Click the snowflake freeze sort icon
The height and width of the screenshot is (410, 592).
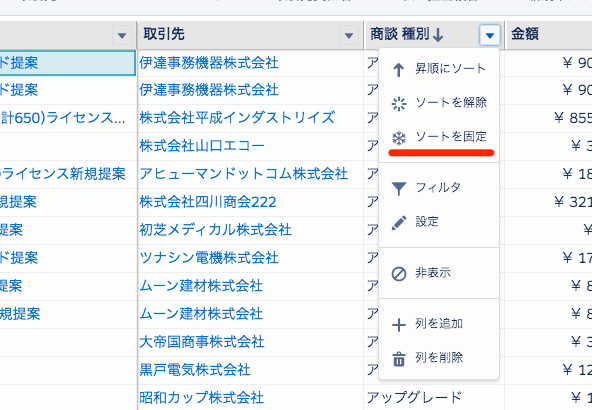coord(399,138)
